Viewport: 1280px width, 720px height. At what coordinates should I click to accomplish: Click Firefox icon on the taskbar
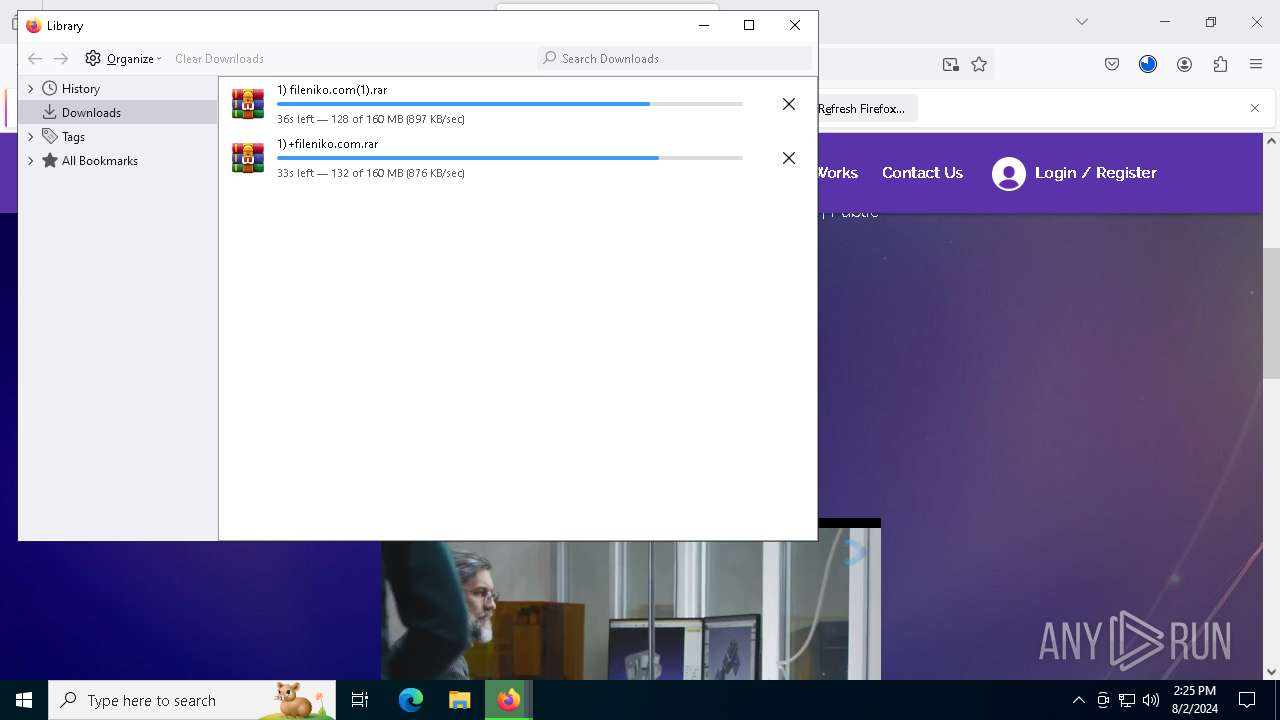click(509, 700)
